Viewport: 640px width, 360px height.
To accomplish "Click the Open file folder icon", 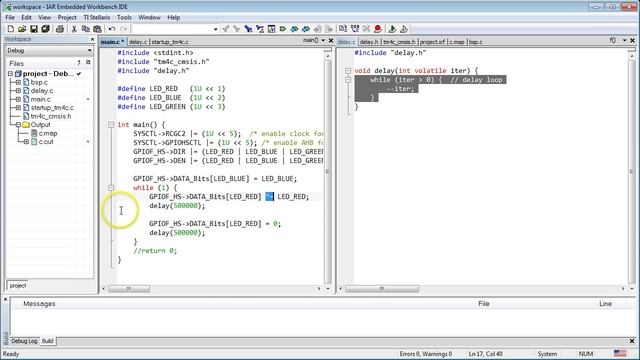I will click(x=22, y=29).
